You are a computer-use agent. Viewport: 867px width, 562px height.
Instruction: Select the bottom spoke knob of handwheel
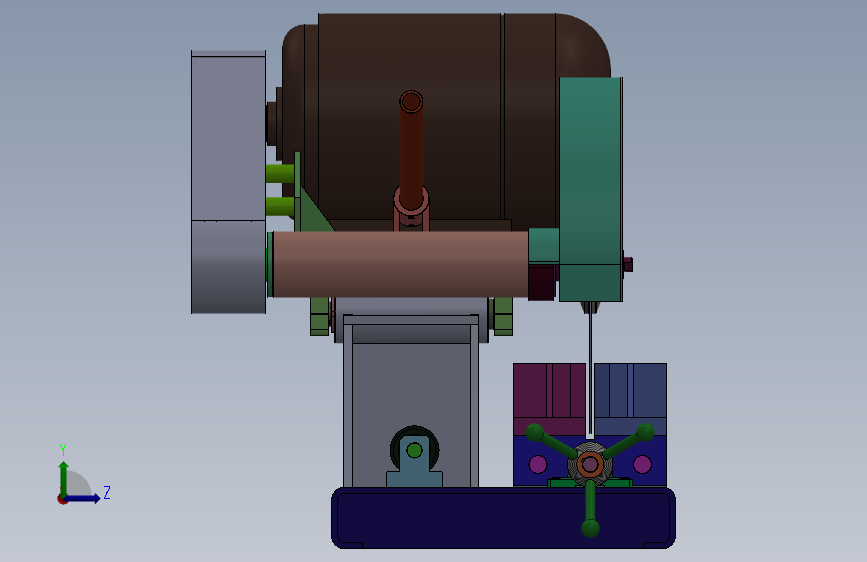pyautogui.click(x=590, y=528)
